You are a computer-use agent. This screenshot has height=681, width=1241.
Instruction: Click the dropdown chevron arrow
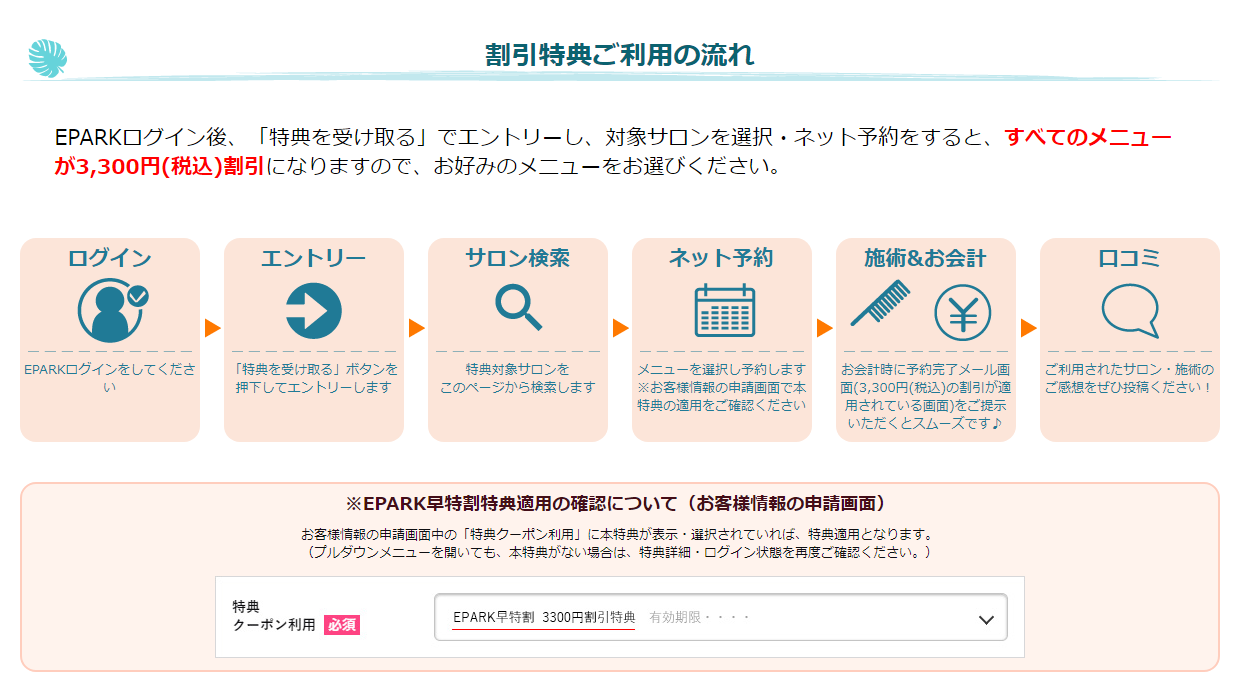pyautogui.click(x=987, y=620)
